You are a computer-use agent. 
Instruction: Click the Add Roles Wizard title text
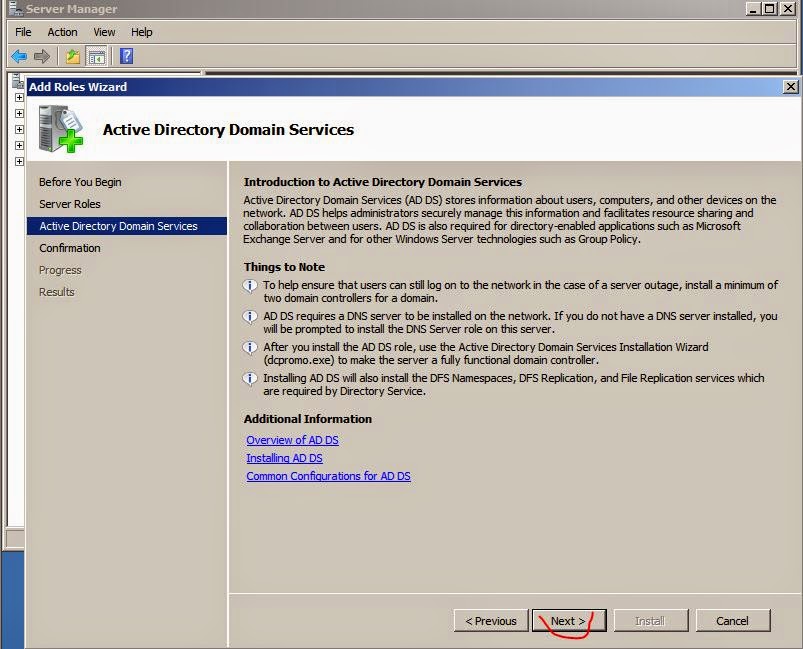78,87
